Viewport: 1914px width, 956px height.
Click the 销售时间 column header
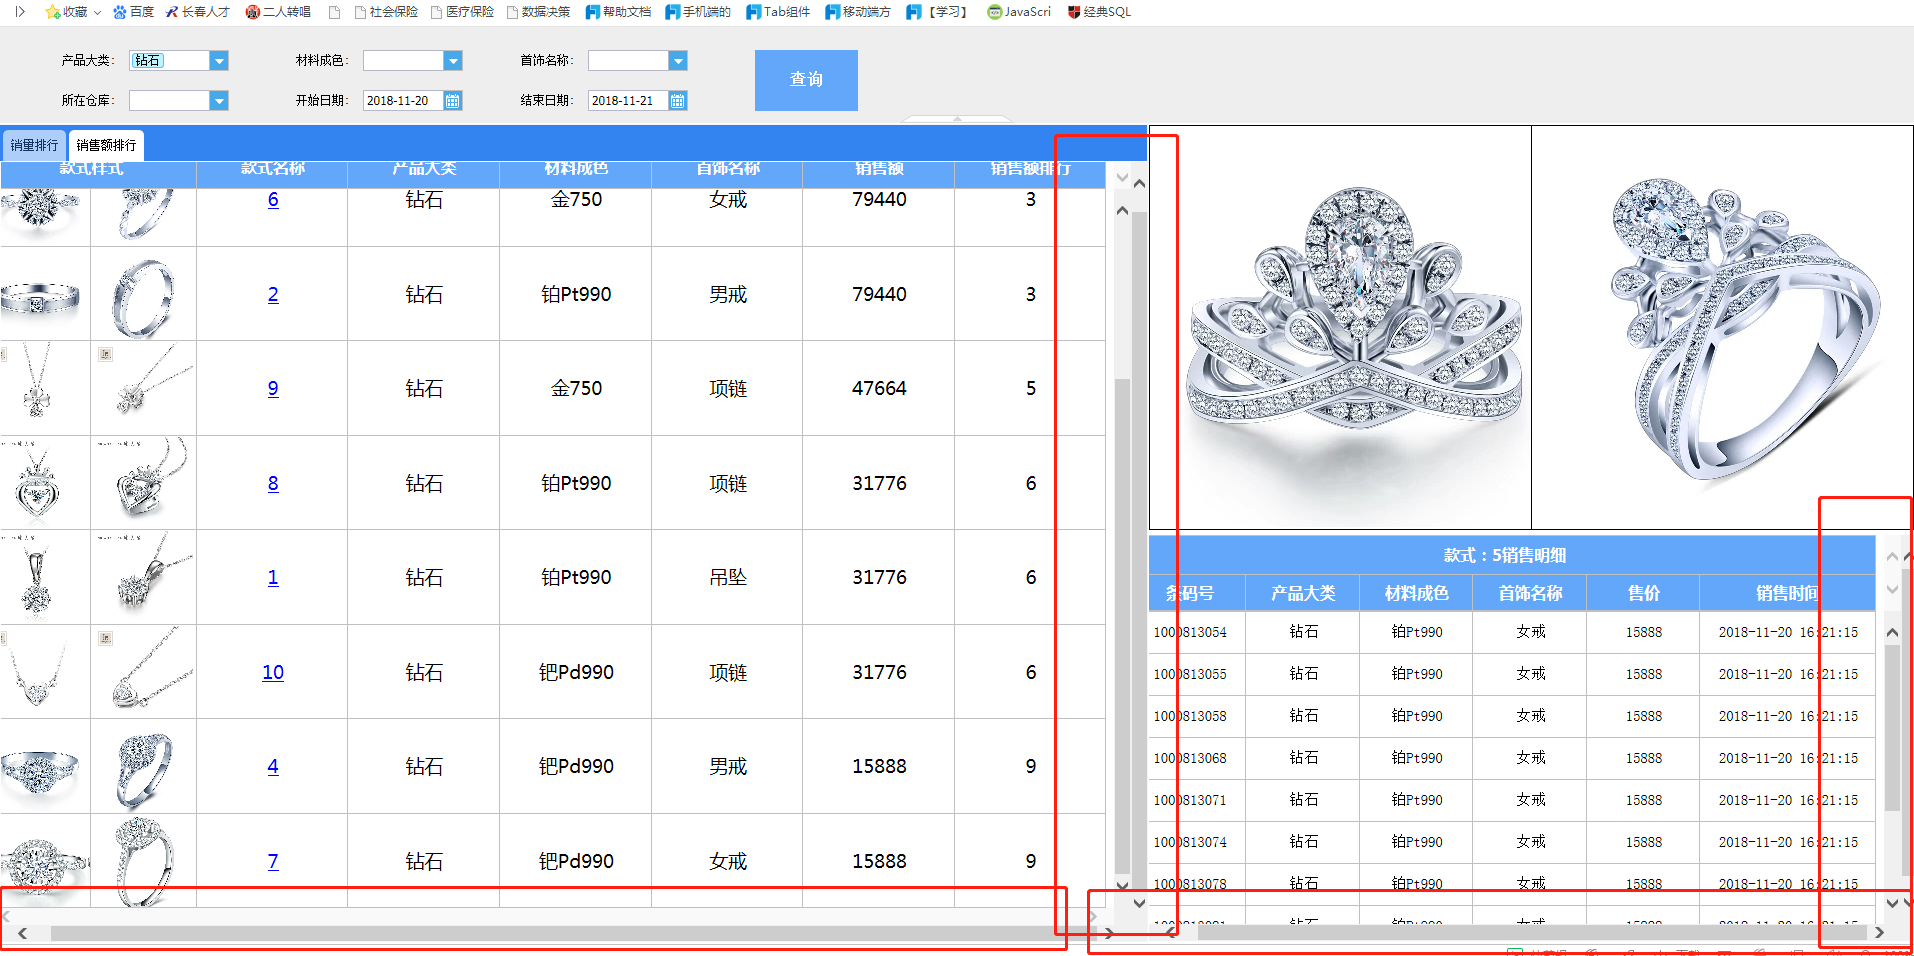tap(1787, 593)
